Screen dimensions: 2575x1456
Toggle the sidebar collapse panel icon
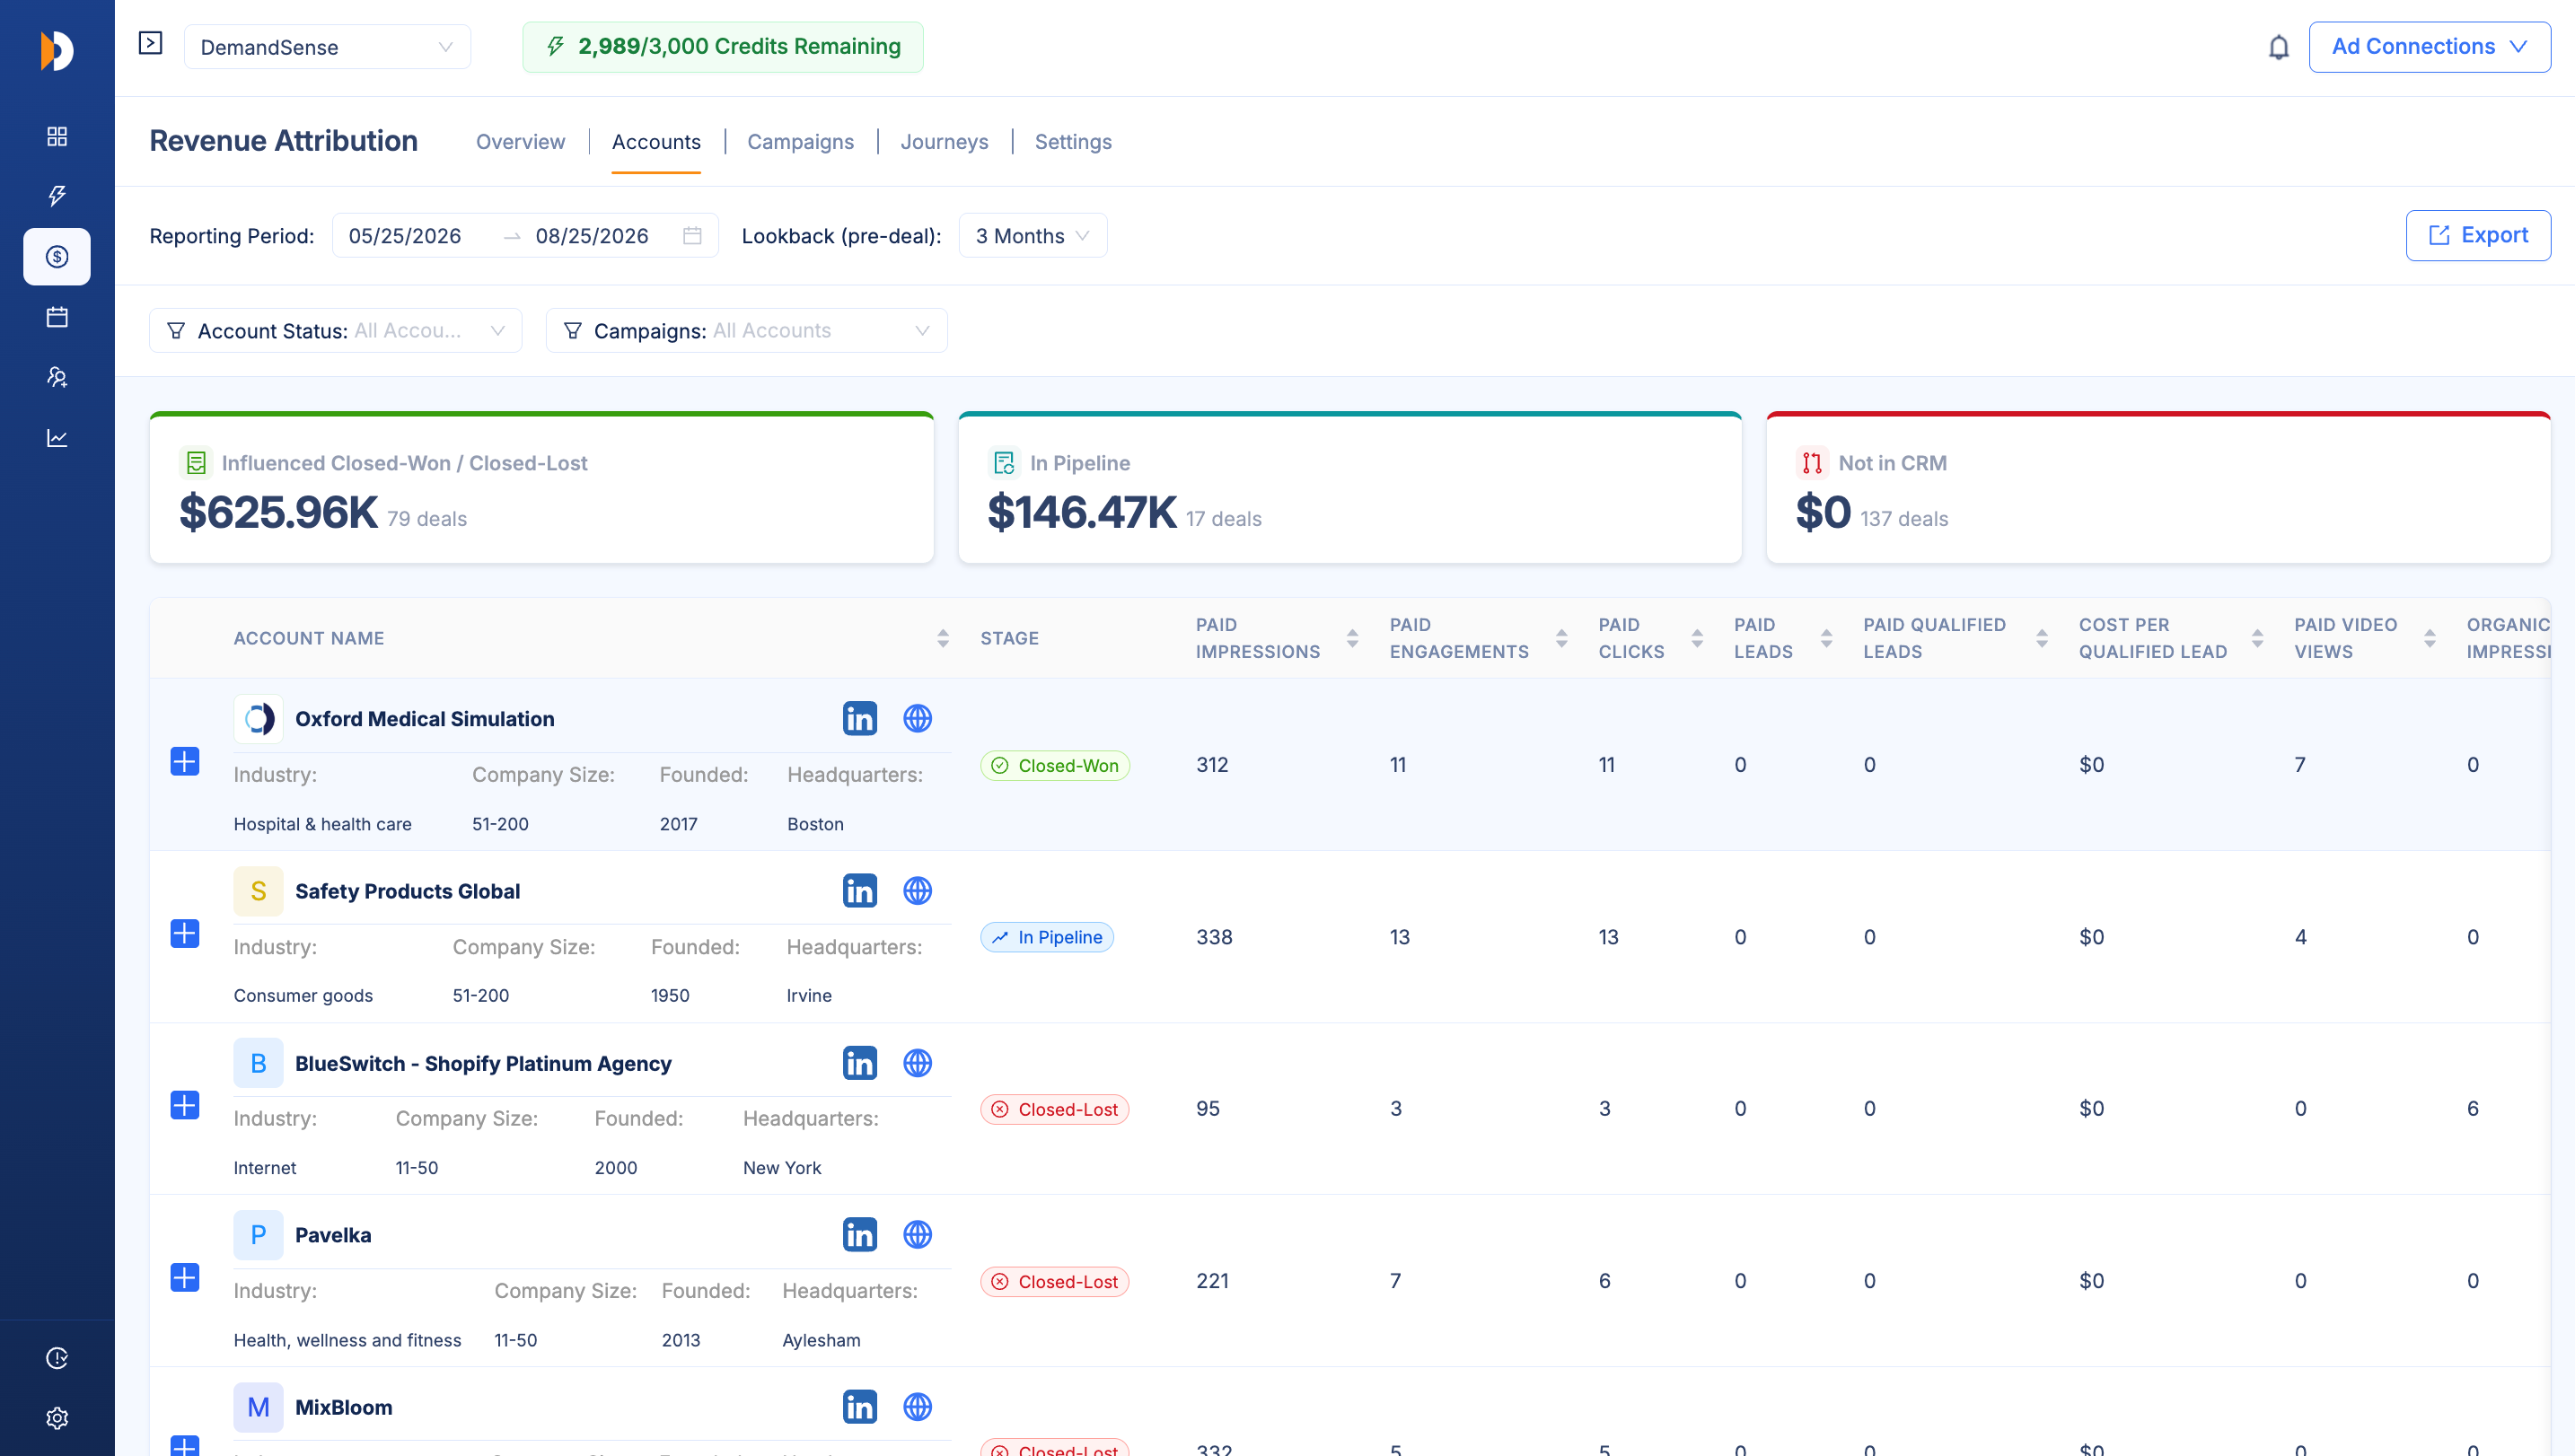coord(150,43)
